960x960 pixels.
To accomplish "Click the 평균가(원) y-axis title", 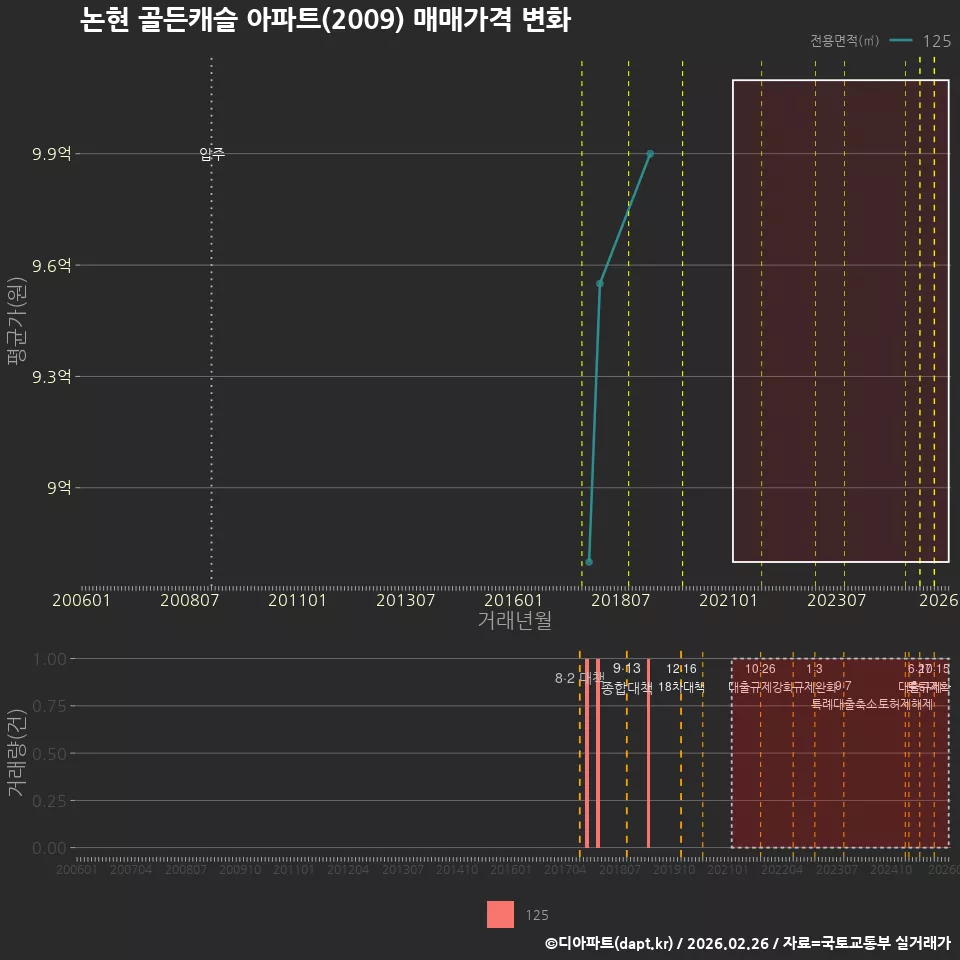I will click(x=17, y=321).
